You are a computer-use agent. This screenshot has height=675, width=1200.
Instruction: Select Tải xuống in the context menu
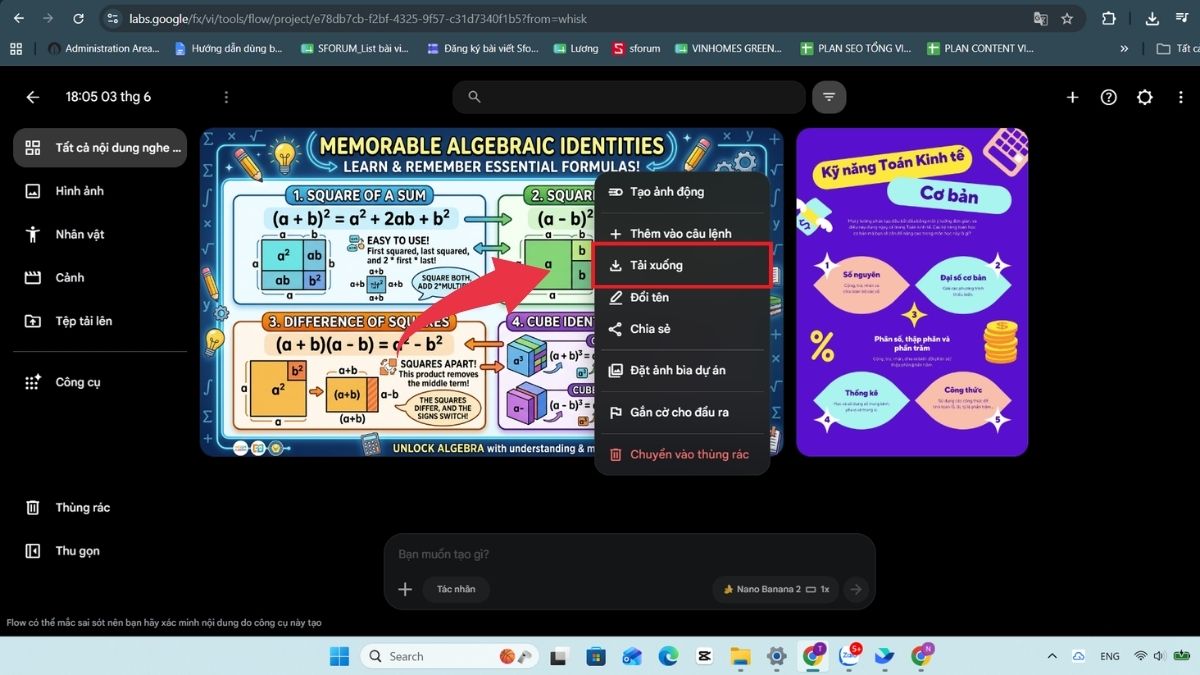pos(682,266)
